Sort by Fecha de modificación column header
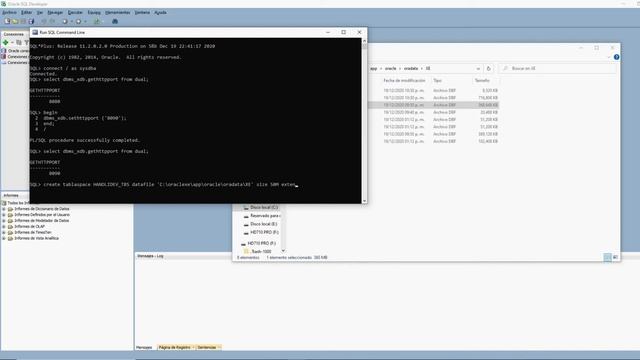This screenshot has width=640, height=360. 404,80
